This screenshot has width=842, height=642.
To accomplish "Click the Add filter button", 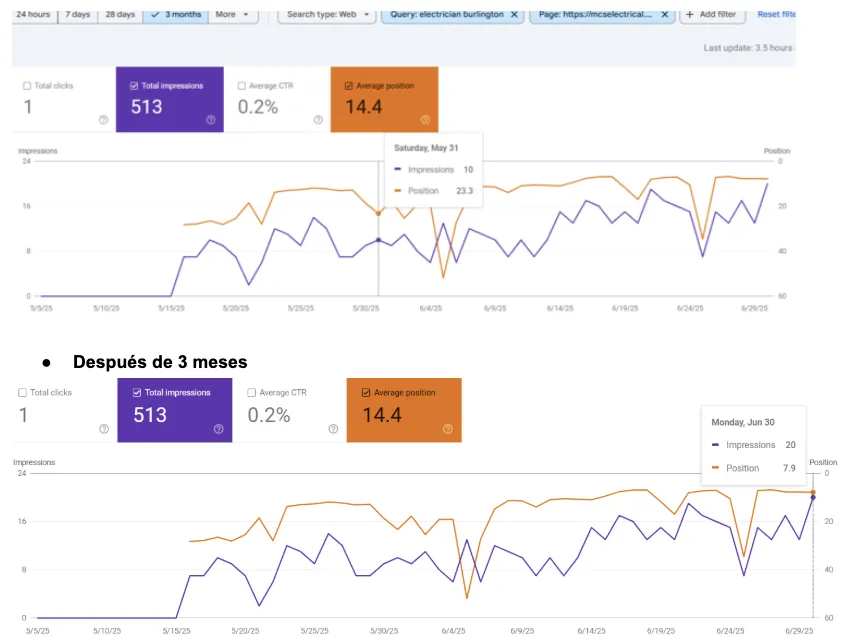I will click(712, 14).
